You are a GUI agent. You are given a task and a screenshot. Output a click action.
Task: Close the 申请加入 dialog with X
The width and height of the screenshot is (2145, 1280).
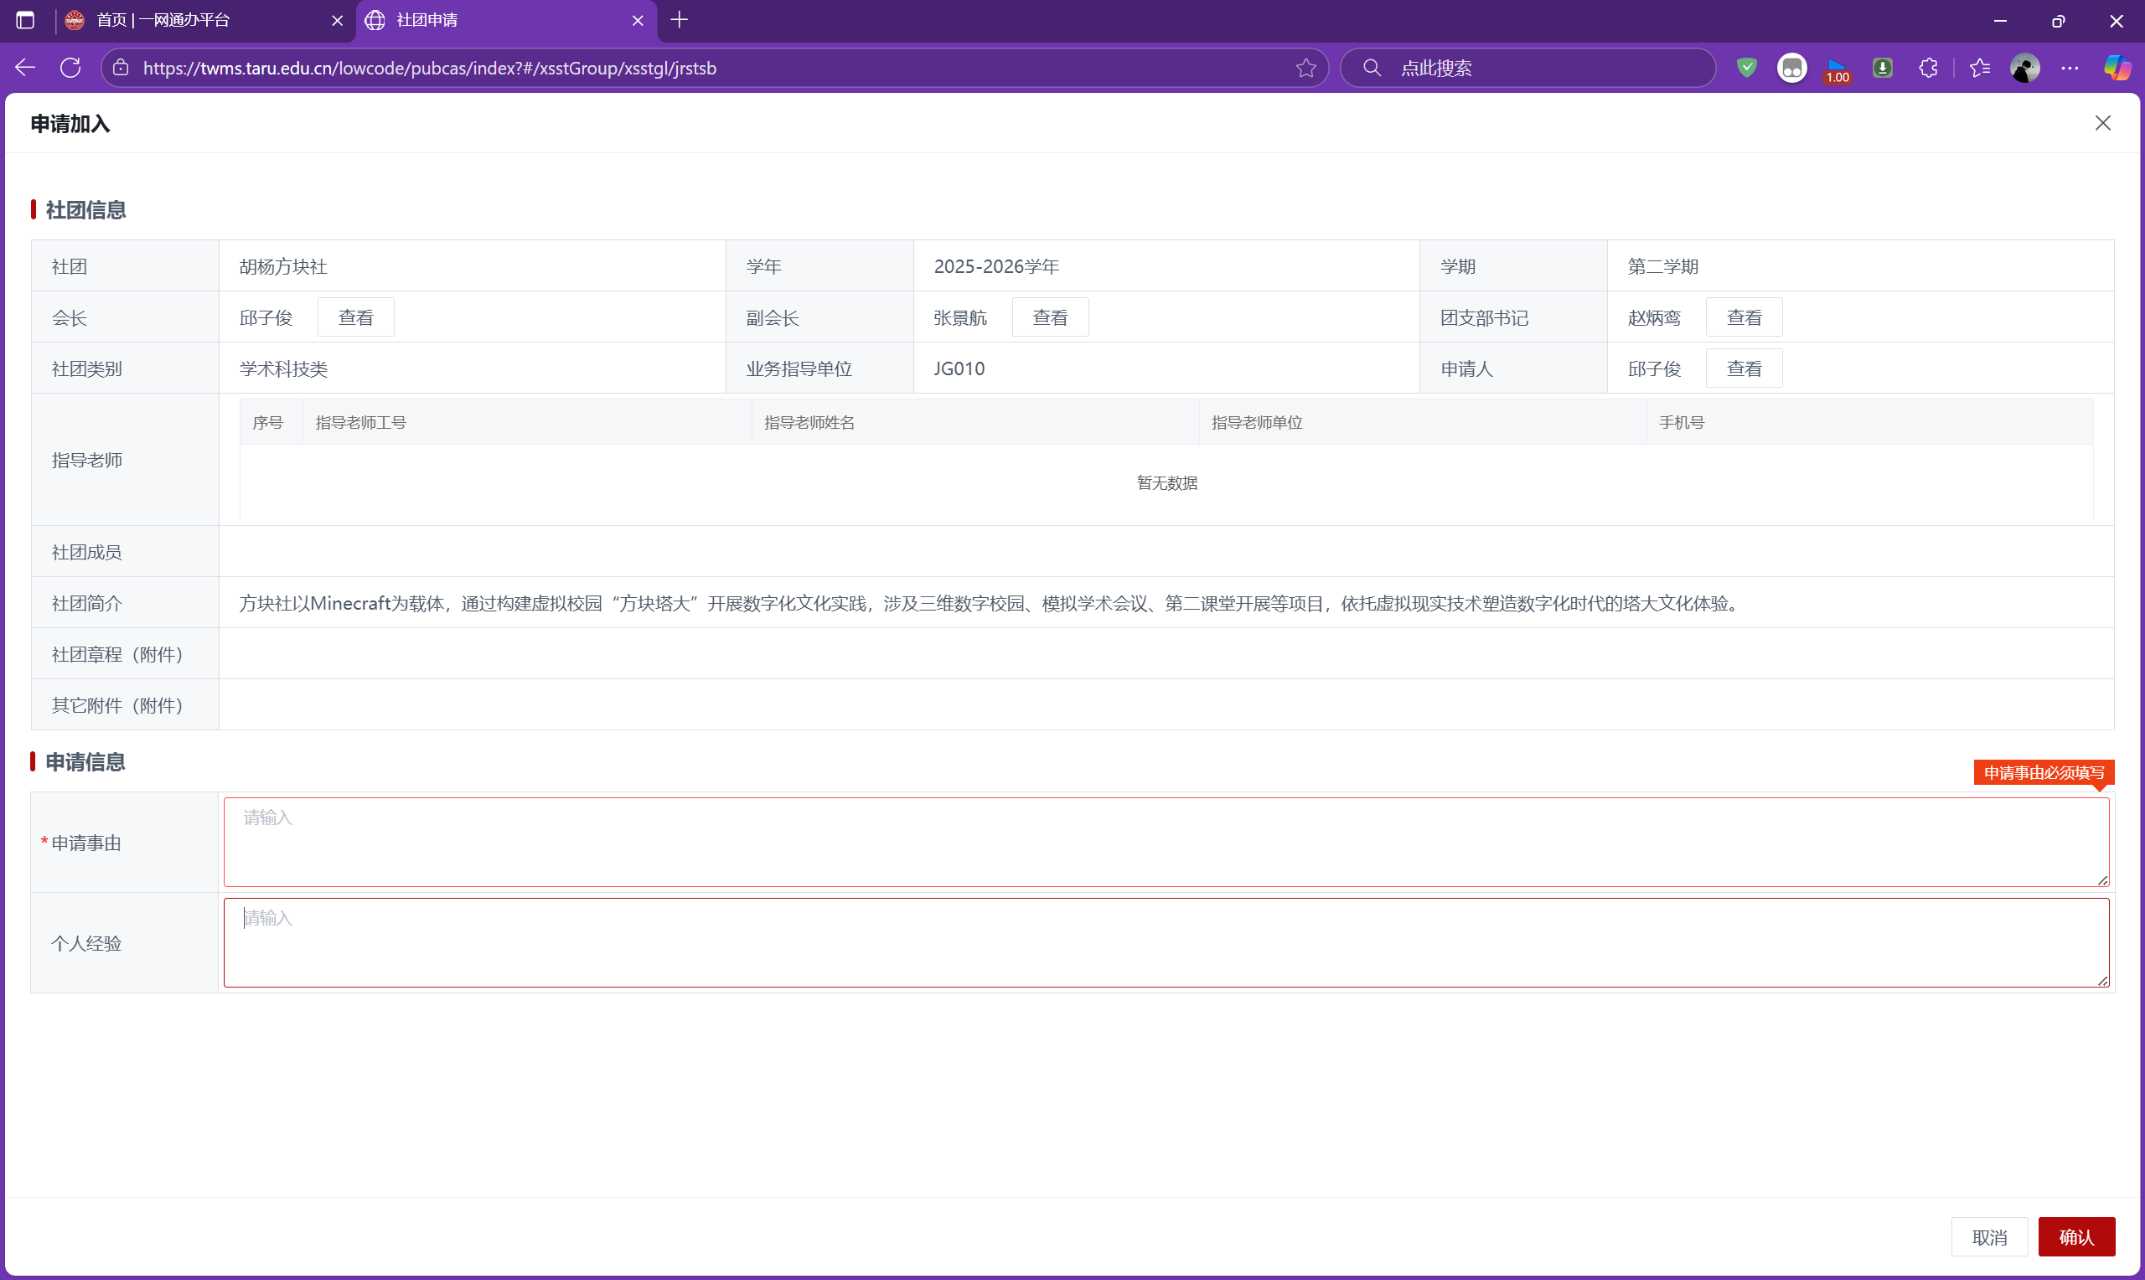[x=2102, y=123]
